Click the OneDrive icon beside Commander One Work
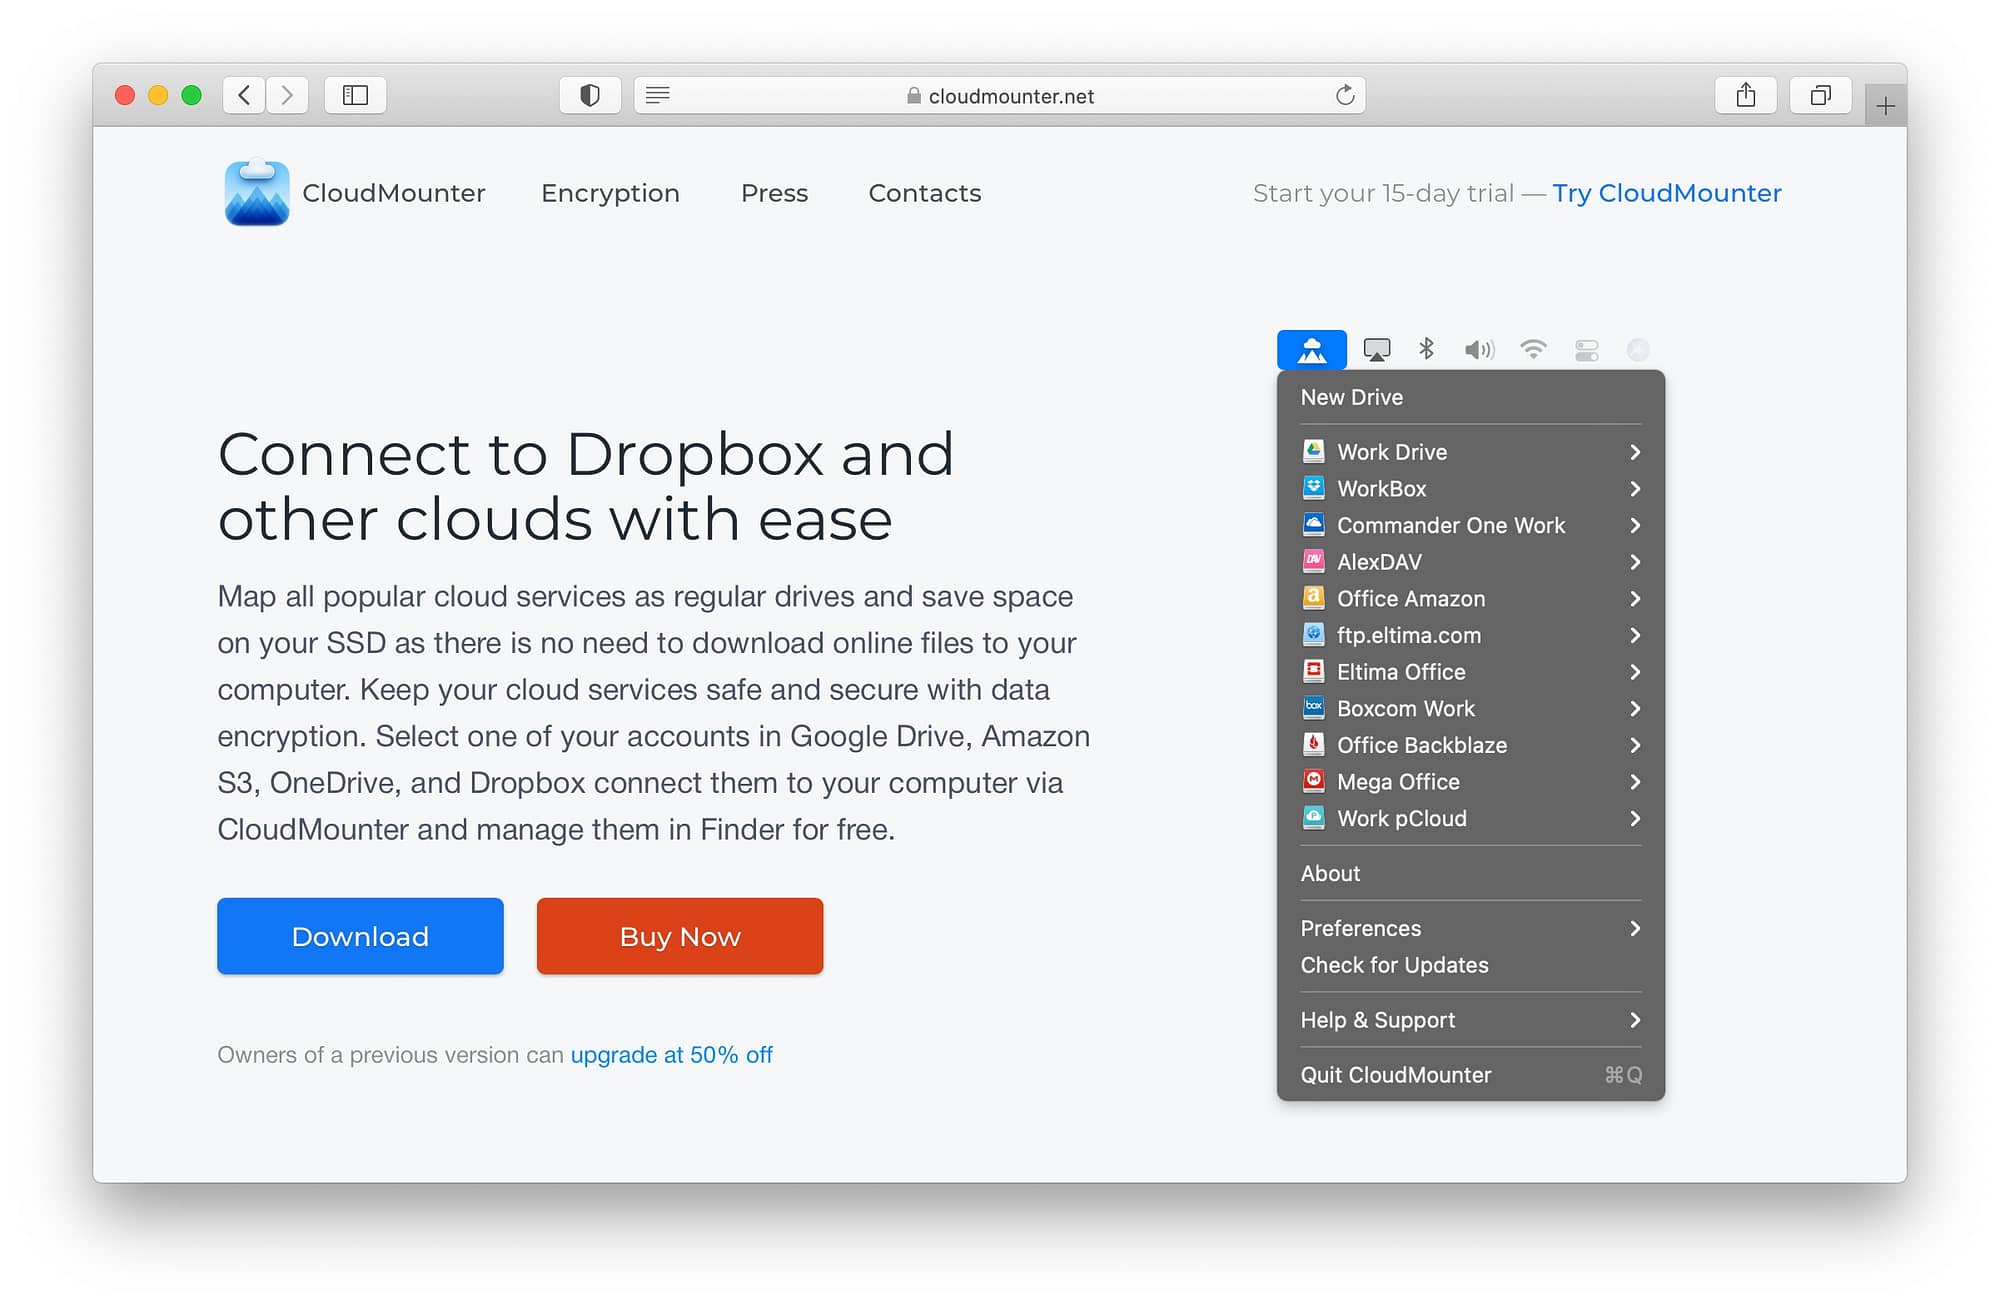The image size is (2000, 1306). coord(1314,525)
